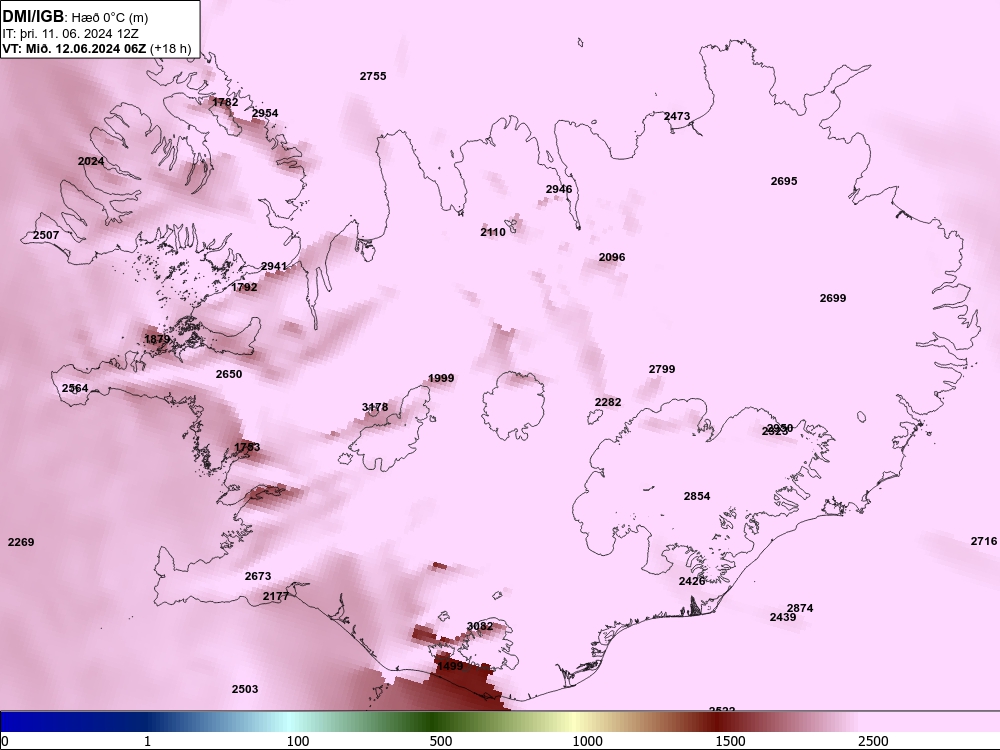Click the map value 2695

784,181
